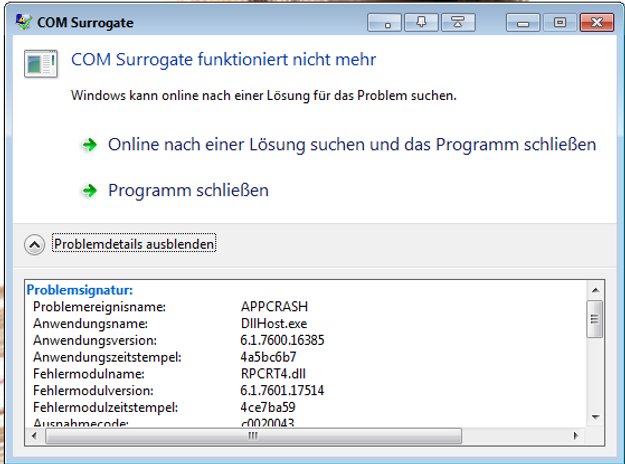The image size is (625, 464).
Task: Collapse details via the round chevron button
Action: coord(35,244)
